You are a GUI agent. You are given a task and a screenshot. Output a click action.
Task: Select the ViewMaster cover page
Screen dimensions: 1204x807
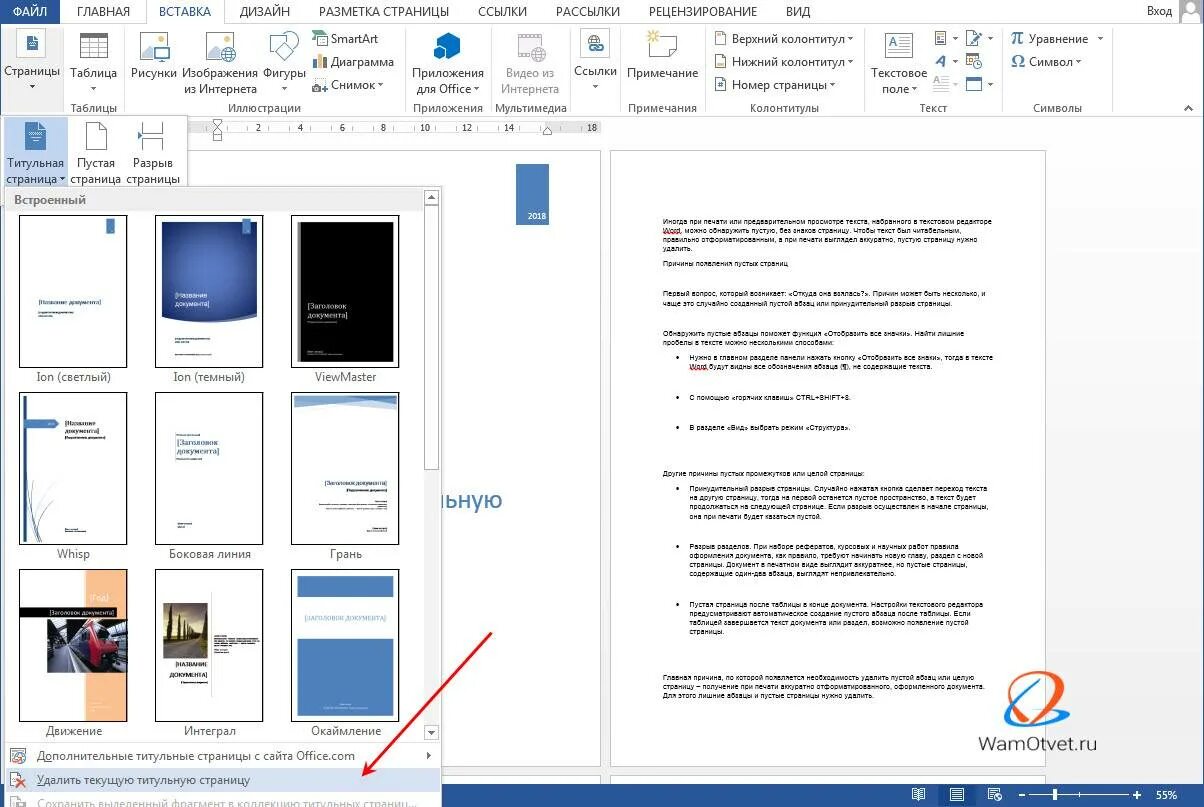(x=345, y=300)
